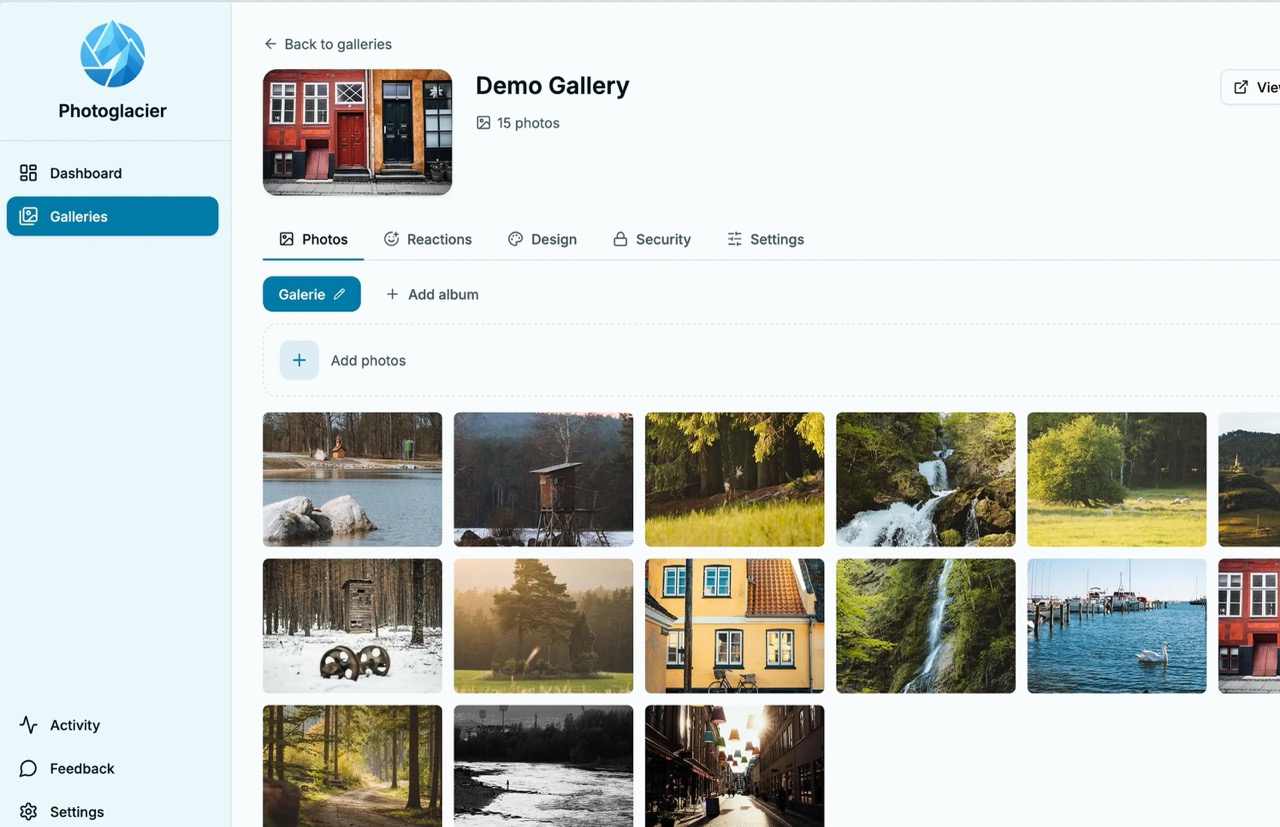Viewport: 1280px width, 827px height.
Task: Open the Settings gear icon in sidebar
Action: pyautogui.click(x=25, y=811)
